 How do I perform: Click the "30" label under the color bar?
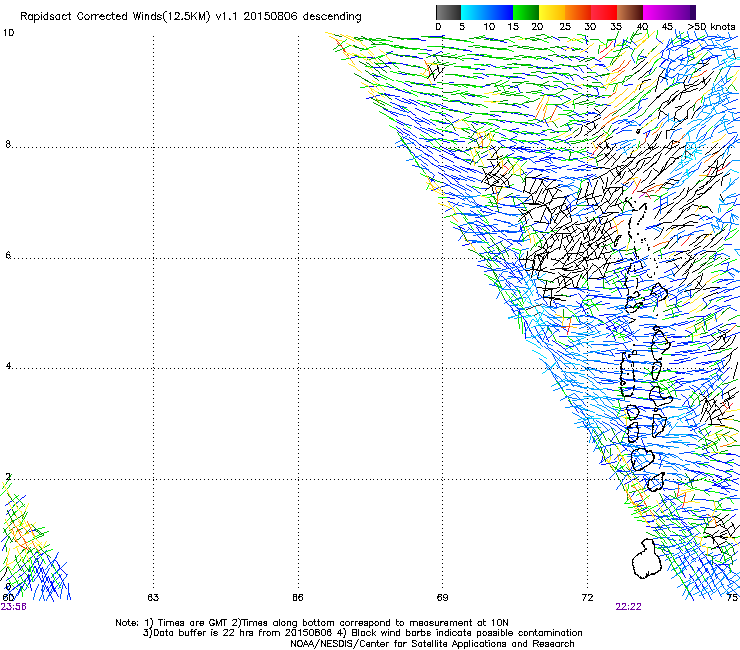[590, 27]
